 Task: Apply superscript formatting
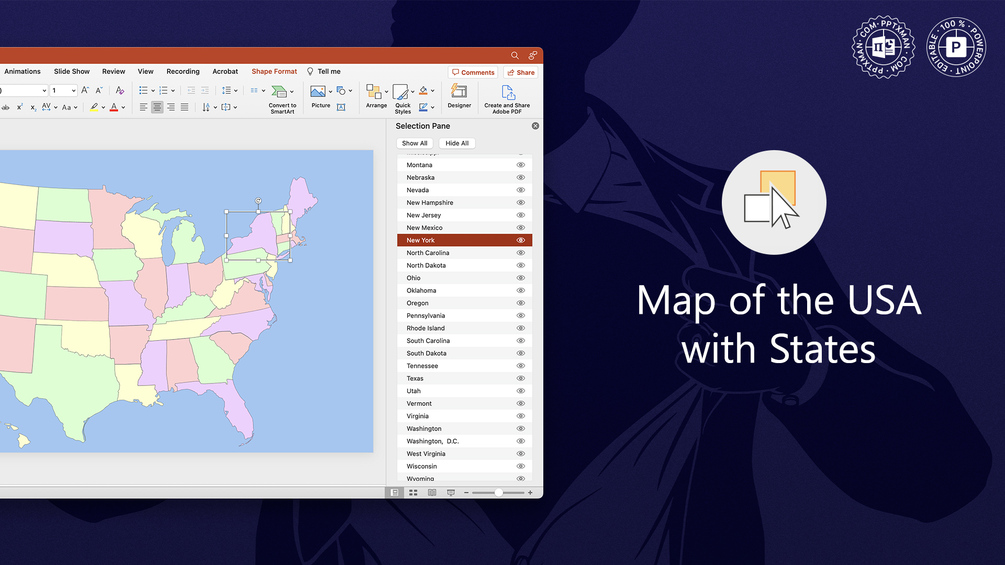coord(20,107)
